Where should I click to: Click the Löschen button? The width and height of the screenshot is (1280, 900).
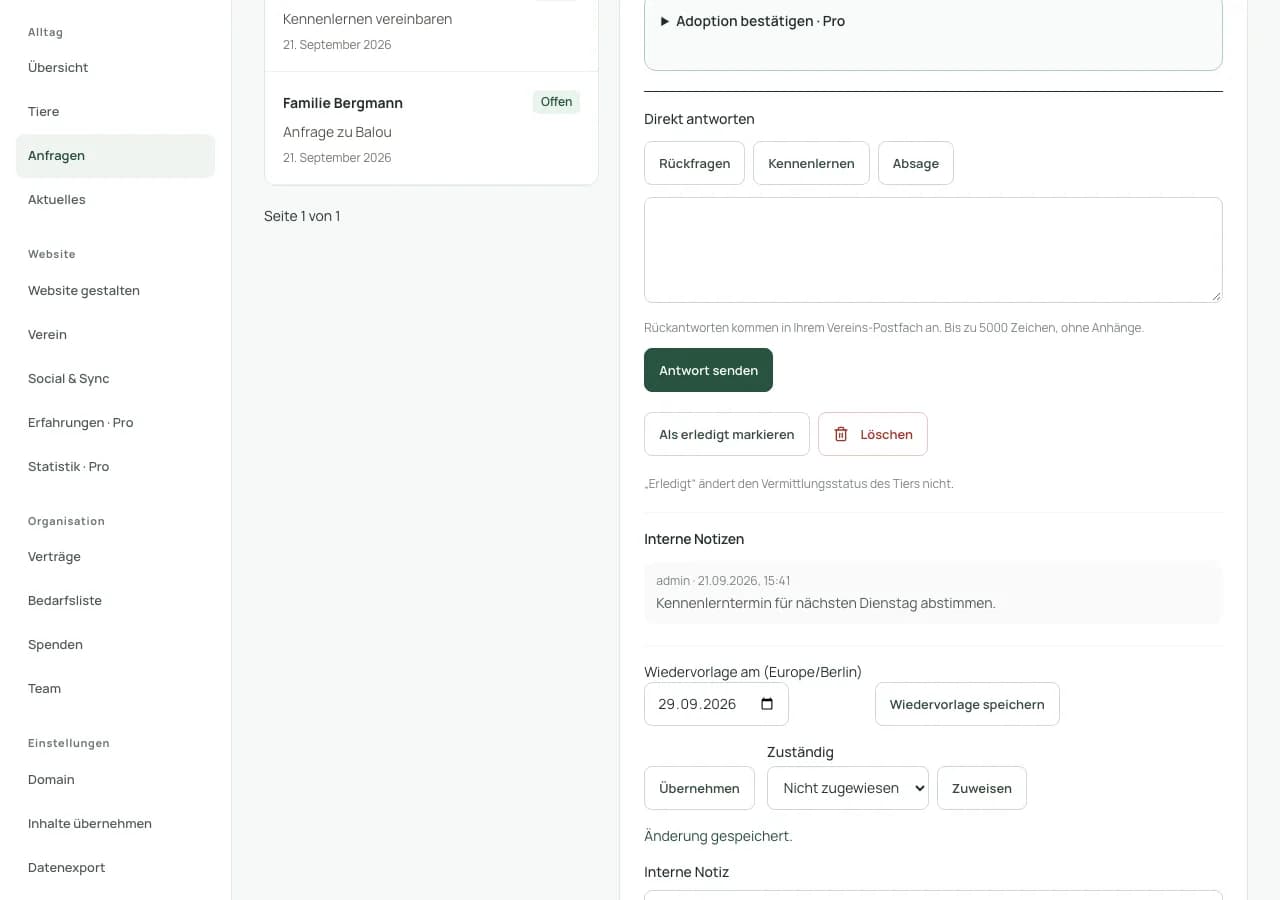point(872,434)
